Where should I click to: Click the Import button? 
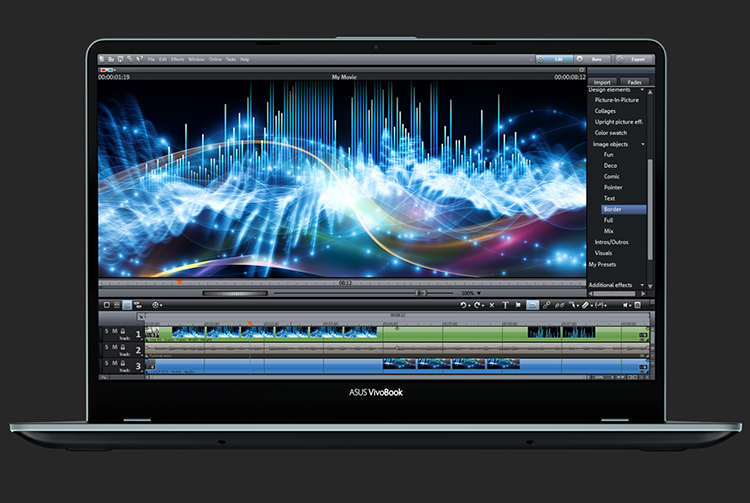click(602, 82)
